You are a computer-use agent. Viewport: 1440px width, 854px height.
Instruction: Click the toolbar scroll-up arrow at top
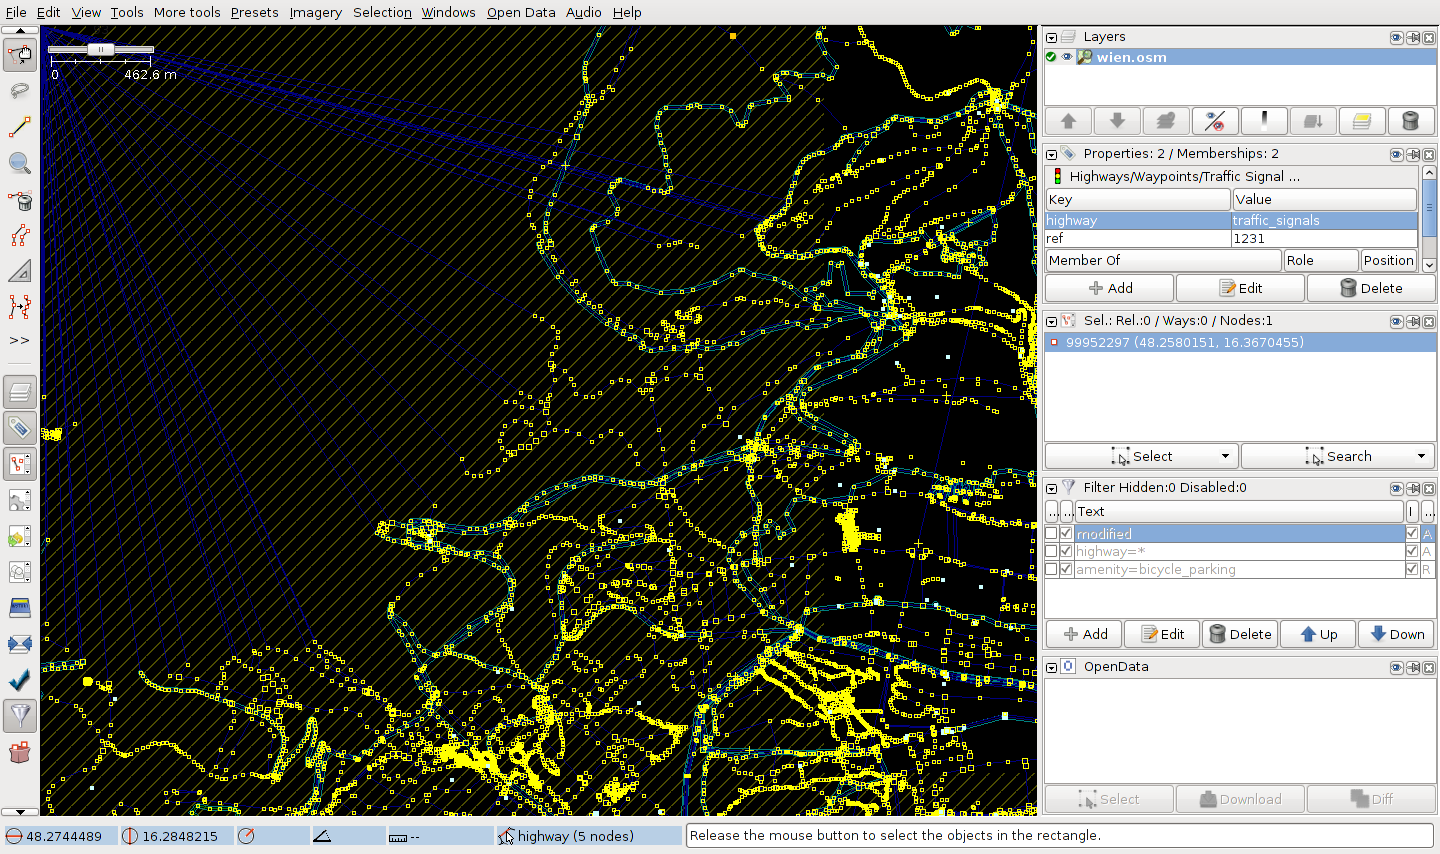(x=20, y=31)
